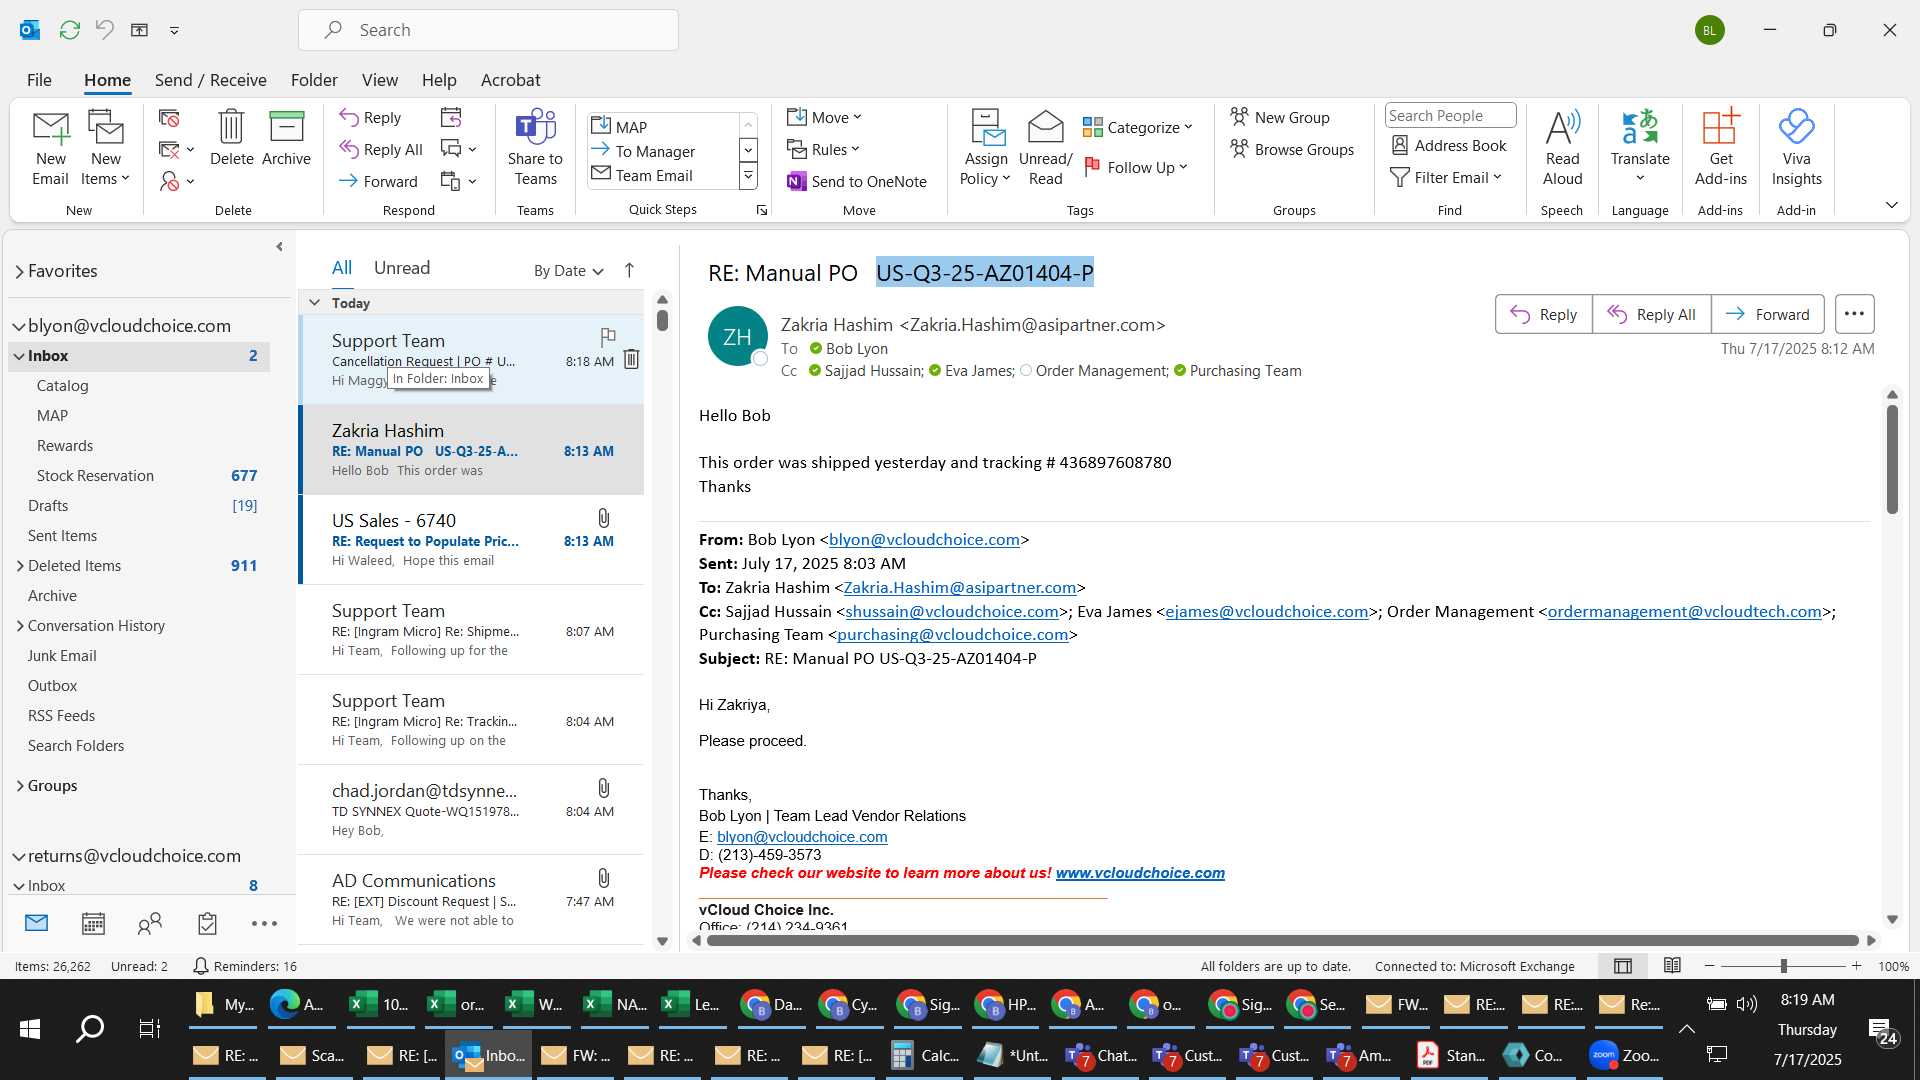Open the Move dropdown
Image resolution: width=1920 pixels, height=1080 pixels.
pyautogui.click(x=824, y=117)
